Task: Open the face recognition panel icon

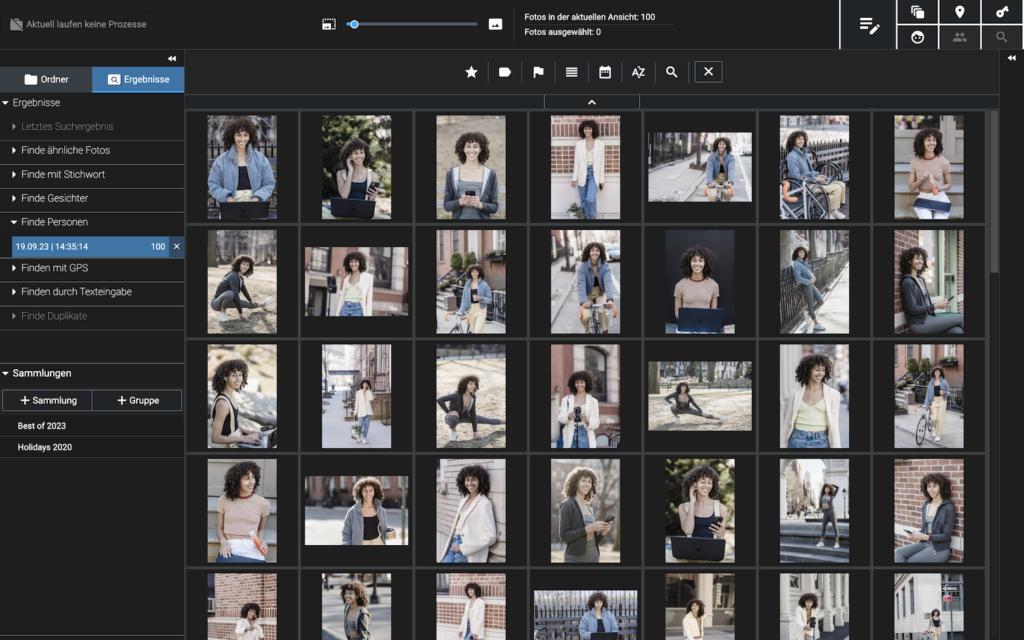Action: pos(918,37)
